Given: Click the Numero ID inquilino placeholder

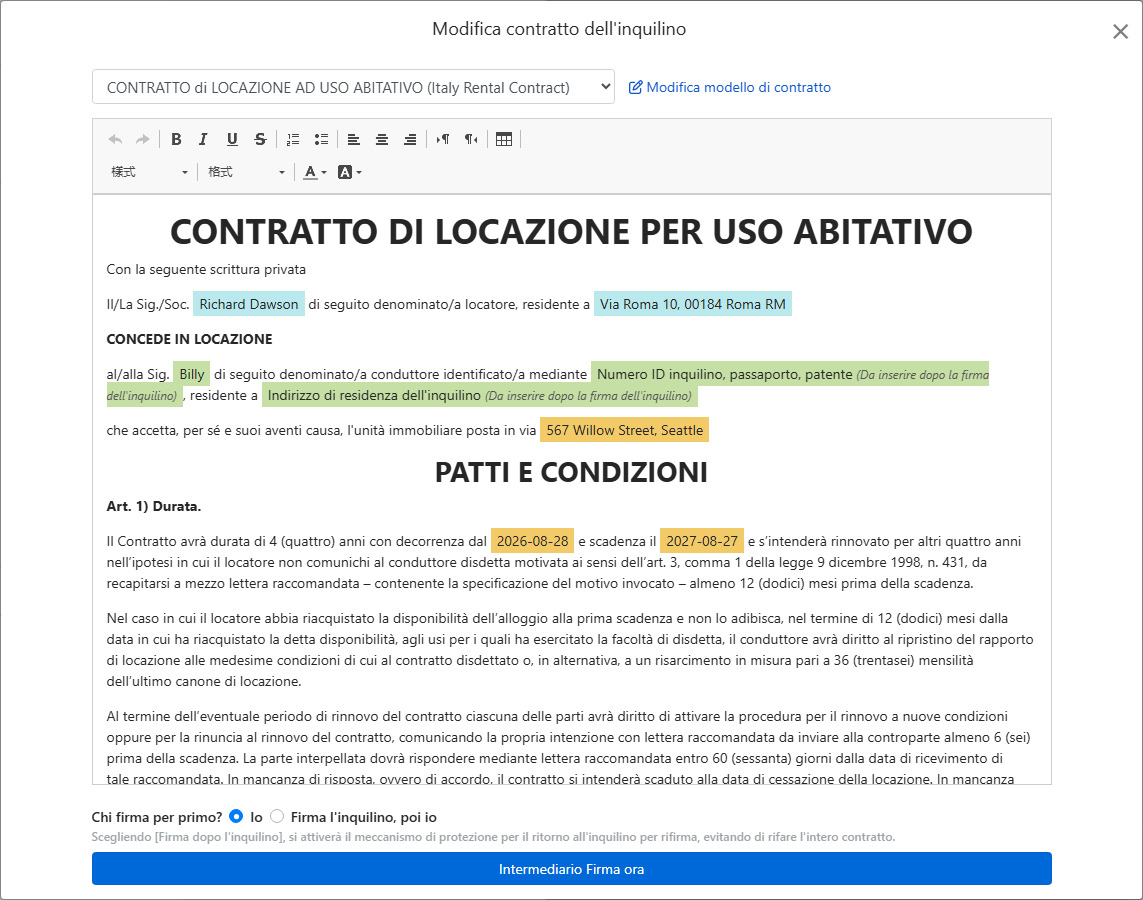Looking at the screenshot, I should pyautogui.click(x=790, y=375).
